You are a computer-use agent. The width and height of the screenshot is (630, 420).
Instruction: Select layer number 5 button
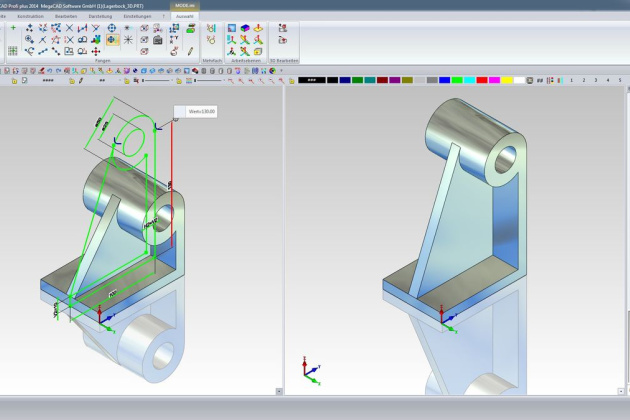(621, 80)
